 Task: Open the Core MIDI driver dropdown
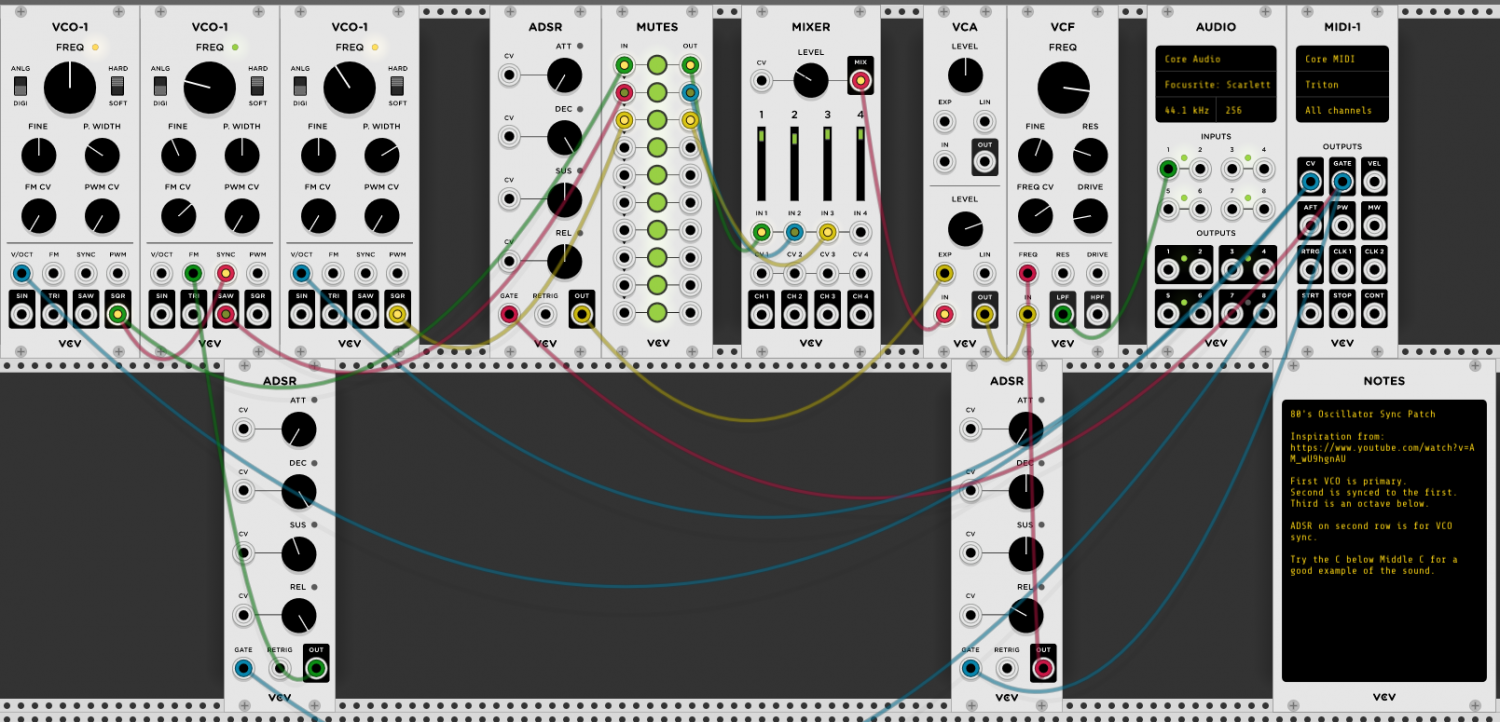(1342, 59)
